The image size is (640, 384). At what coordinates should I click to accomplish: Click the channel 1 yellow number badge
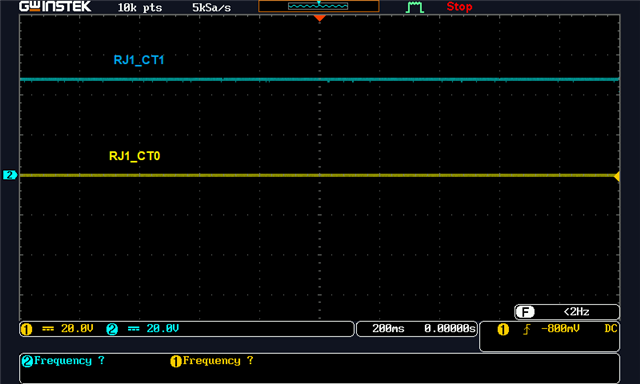click(27, 329)
